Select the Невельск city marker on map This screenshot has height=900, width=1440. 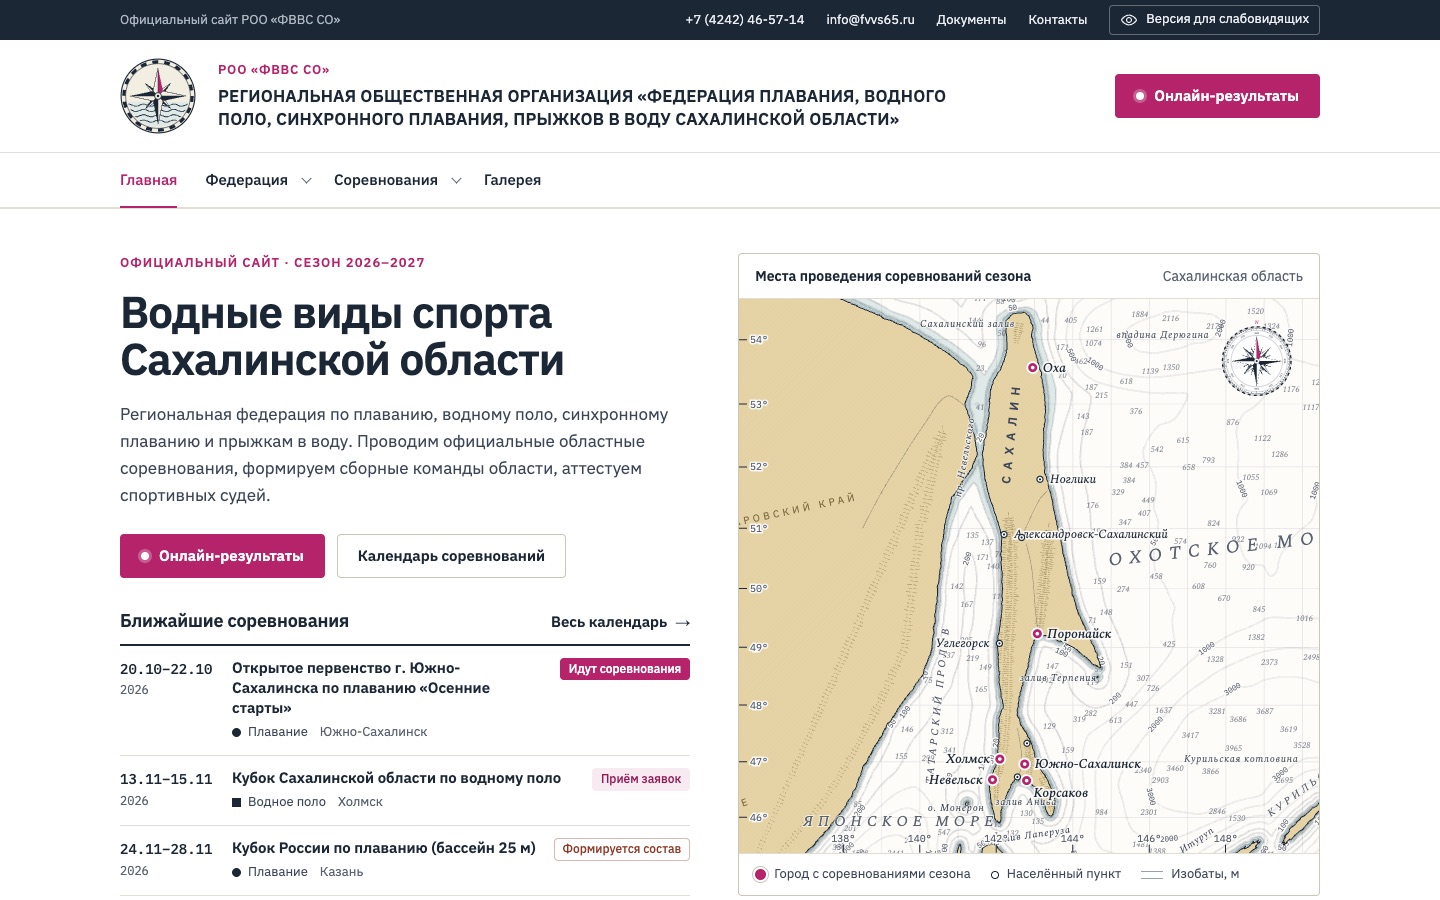992,779
